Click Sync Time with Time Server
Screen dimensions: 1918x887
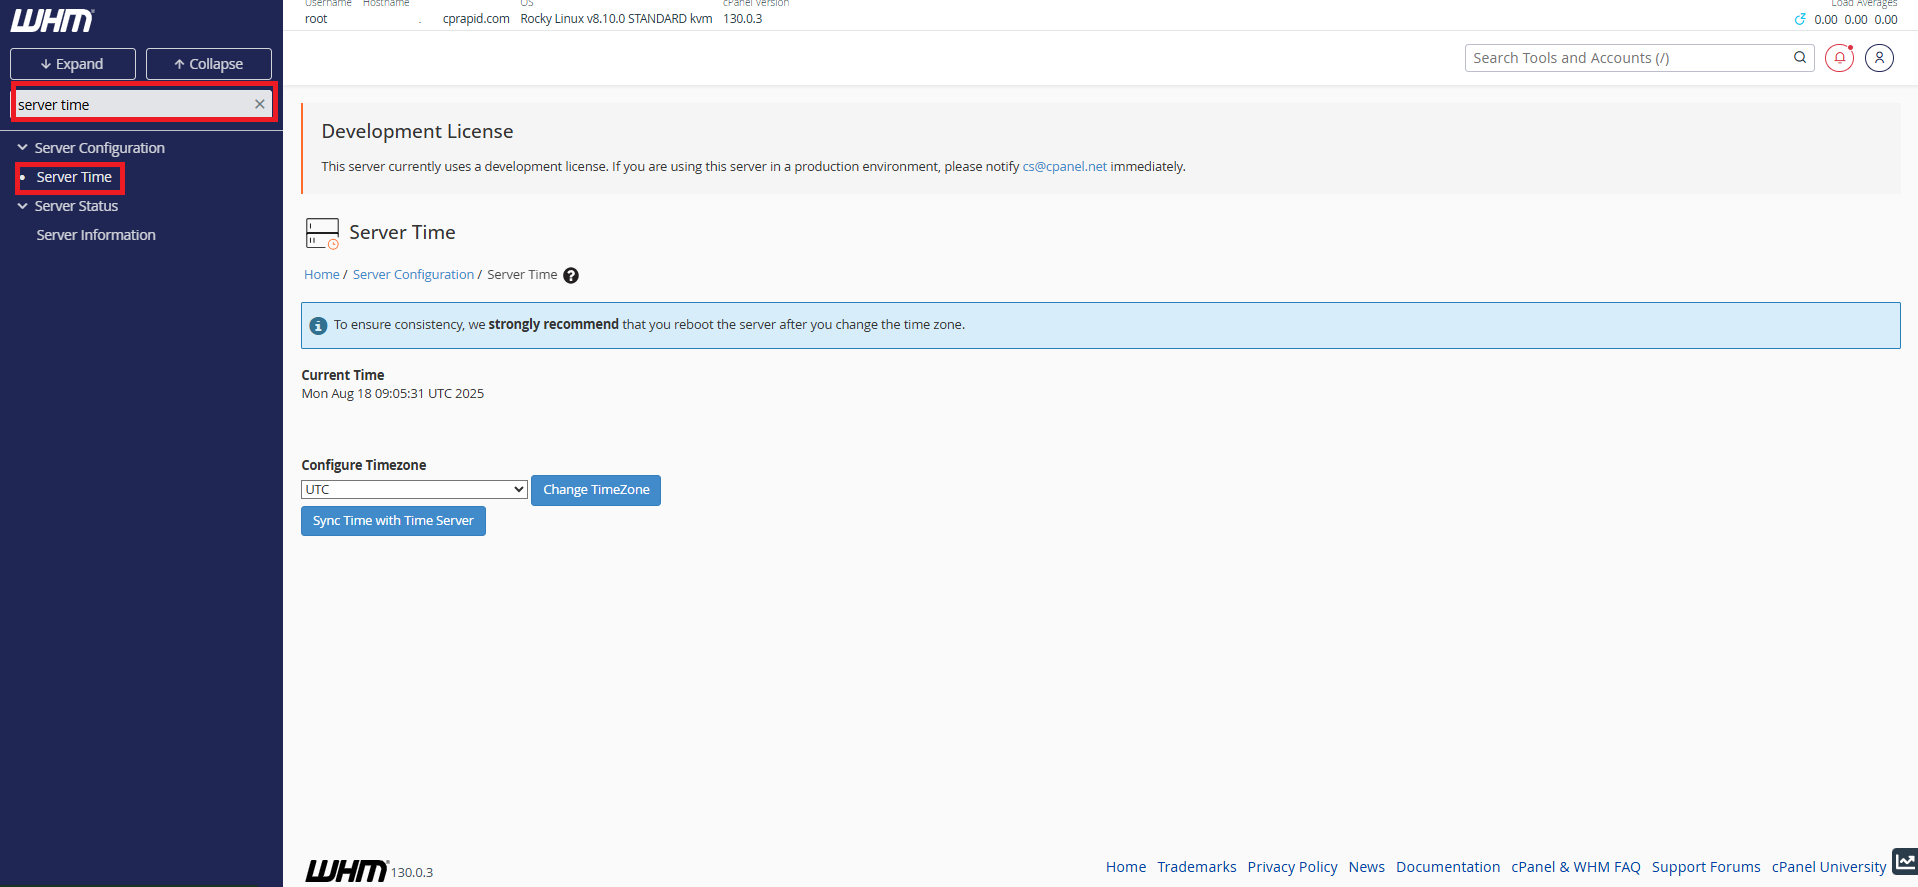(x=393, y=521)
